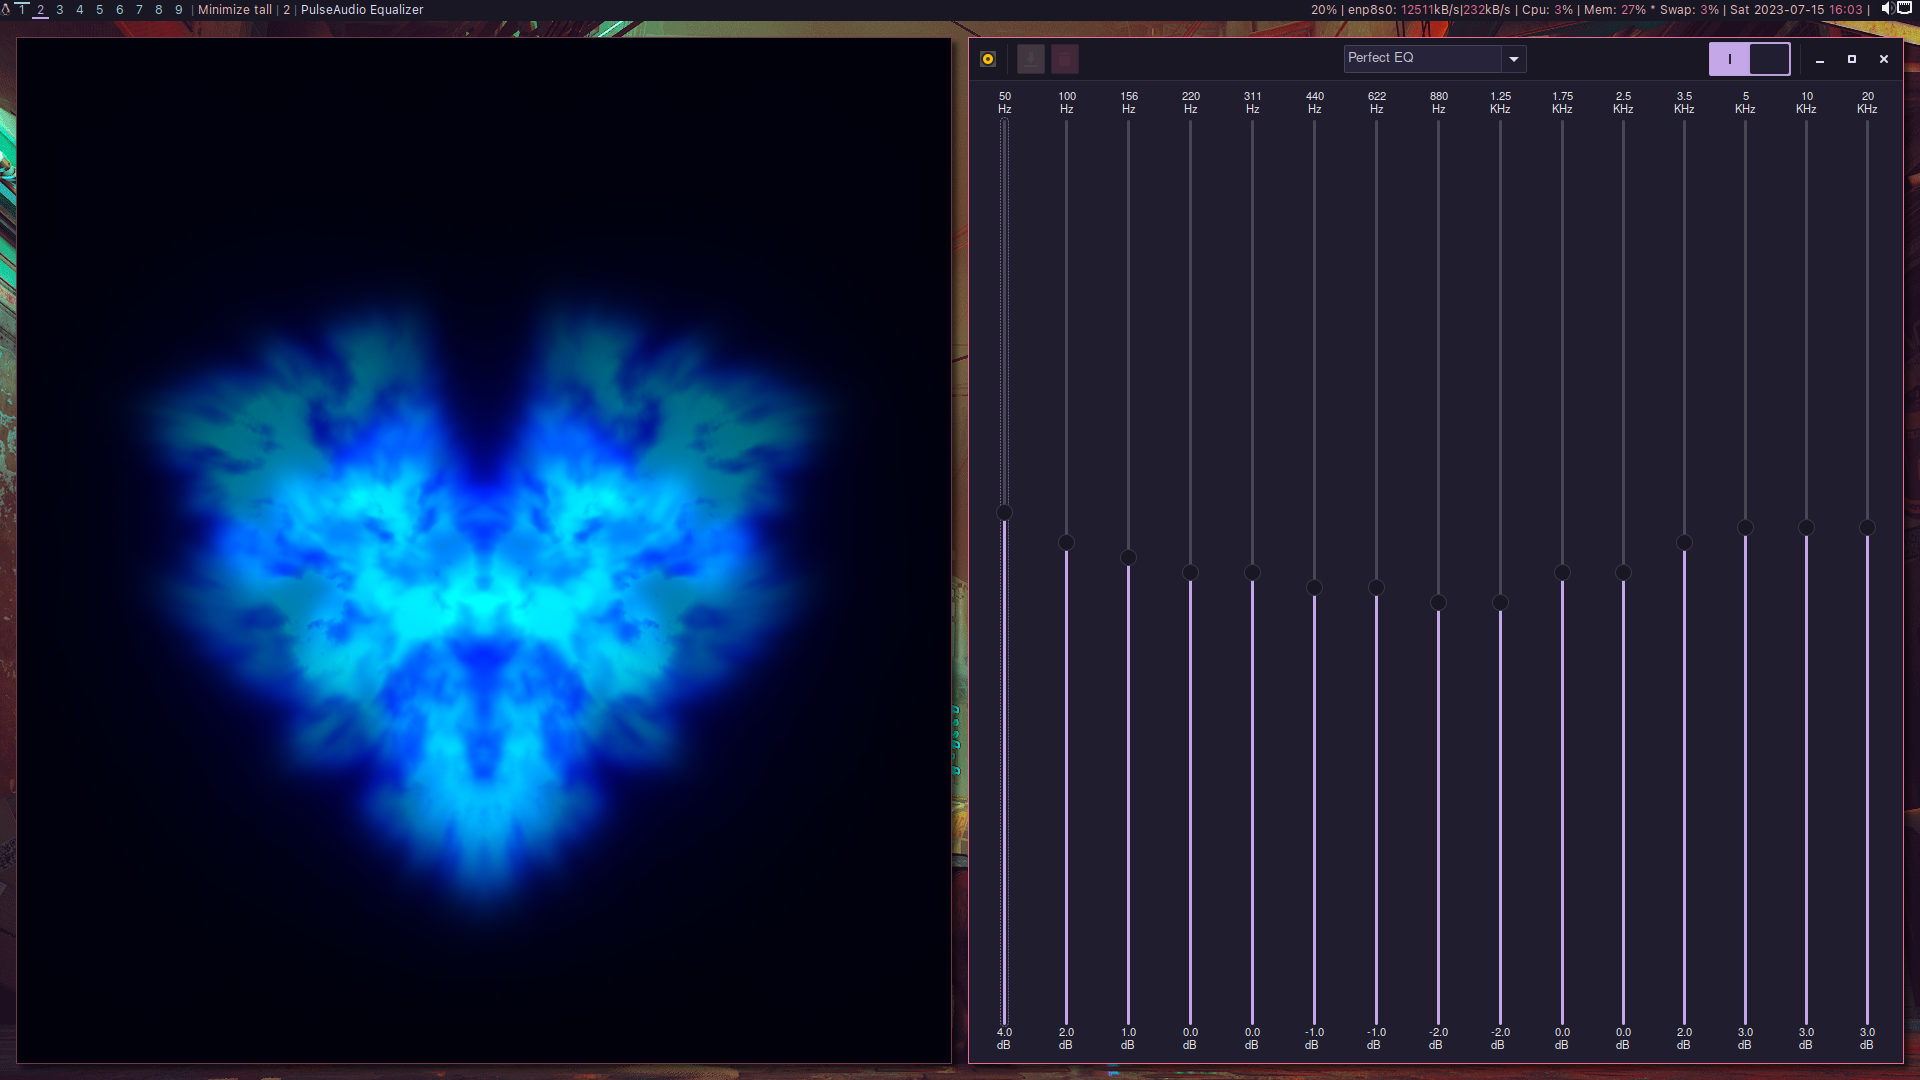Click the yellow equalizer app icon

pyautogui.click(x=988, y=59)
